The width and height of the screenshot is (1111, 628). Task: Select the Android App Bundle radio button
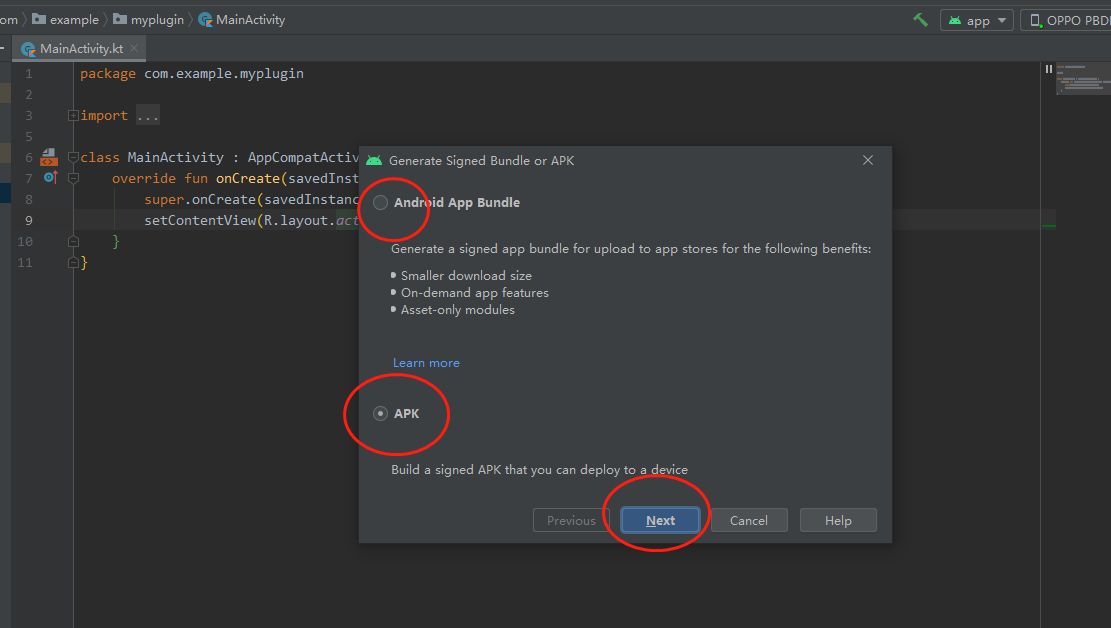380,201
